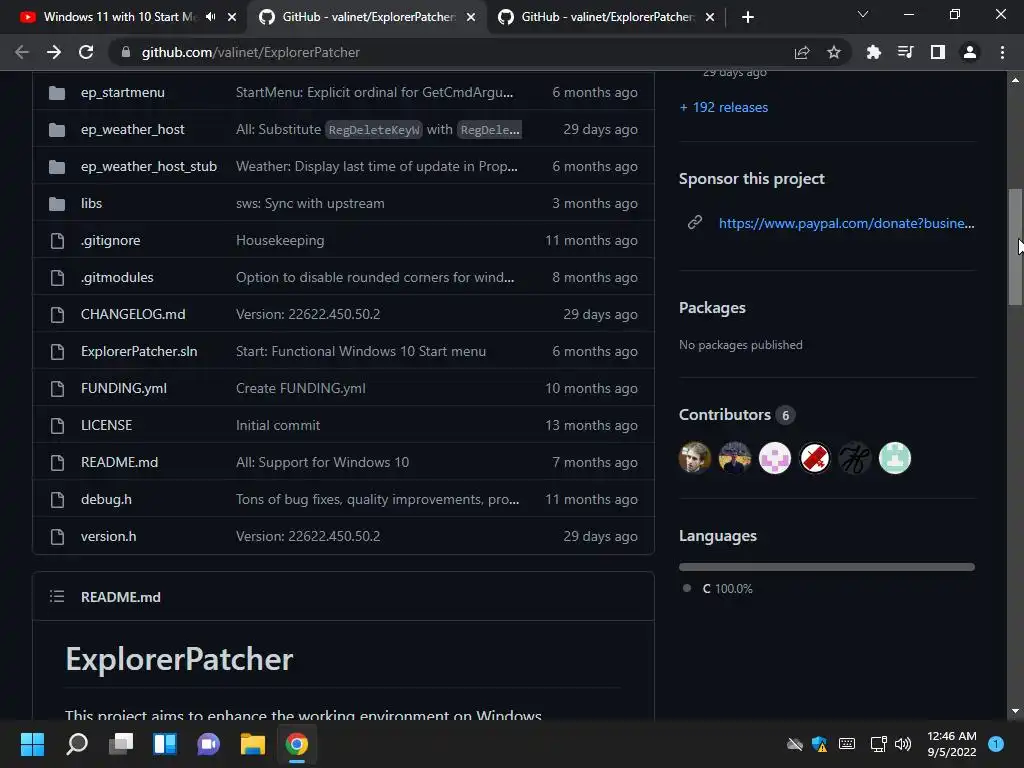Open the 'Initial commit' commit message
The image size is (1024, 768).
278,426
